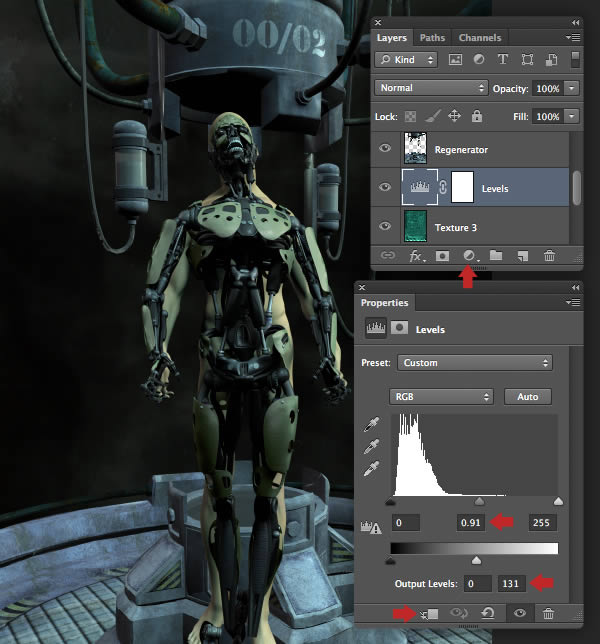
Task: Open the Fill slider arrow
Action: coord(572,117)
